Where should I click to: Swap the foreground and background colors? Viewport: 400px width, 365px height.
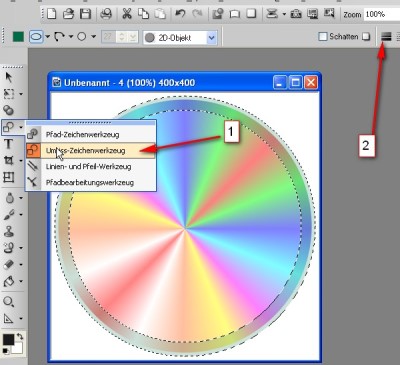coord(20,336)
